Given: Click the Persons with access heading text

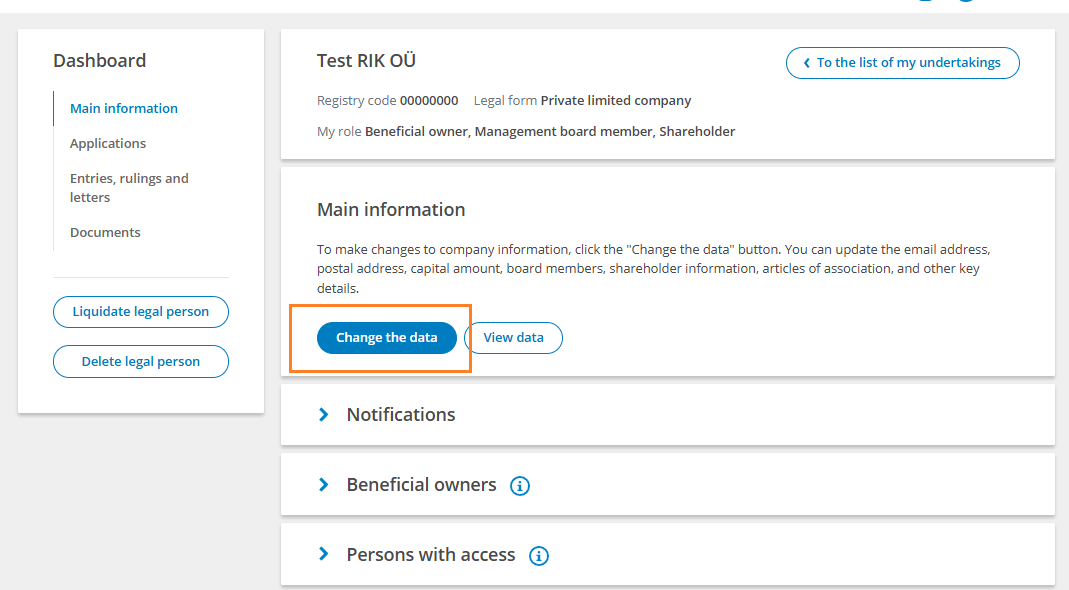Looking at the screenshot, I should point(431,555).
